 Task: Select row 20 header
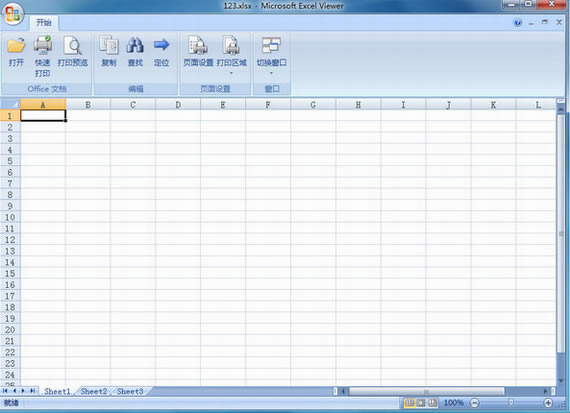click(10, 330)
